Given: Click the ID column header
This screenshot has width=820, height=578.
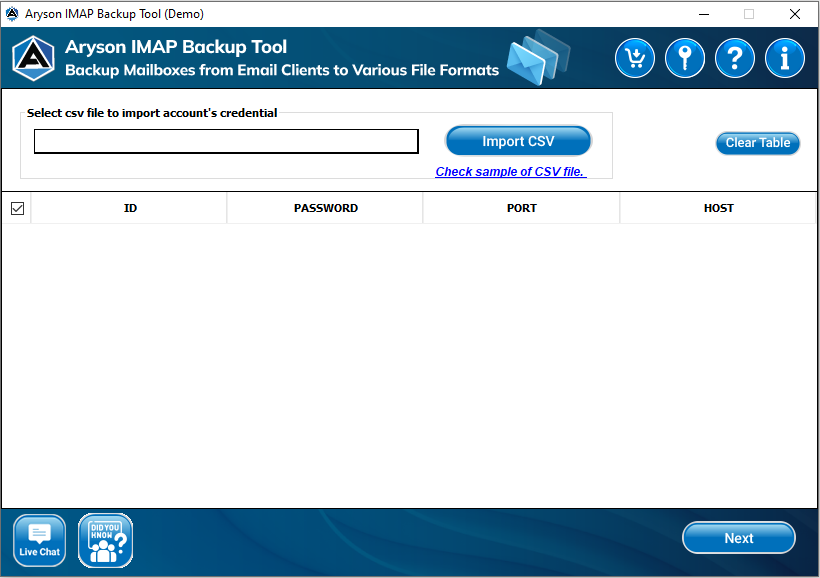Looking at the screenshot, I should click(129, 208).
